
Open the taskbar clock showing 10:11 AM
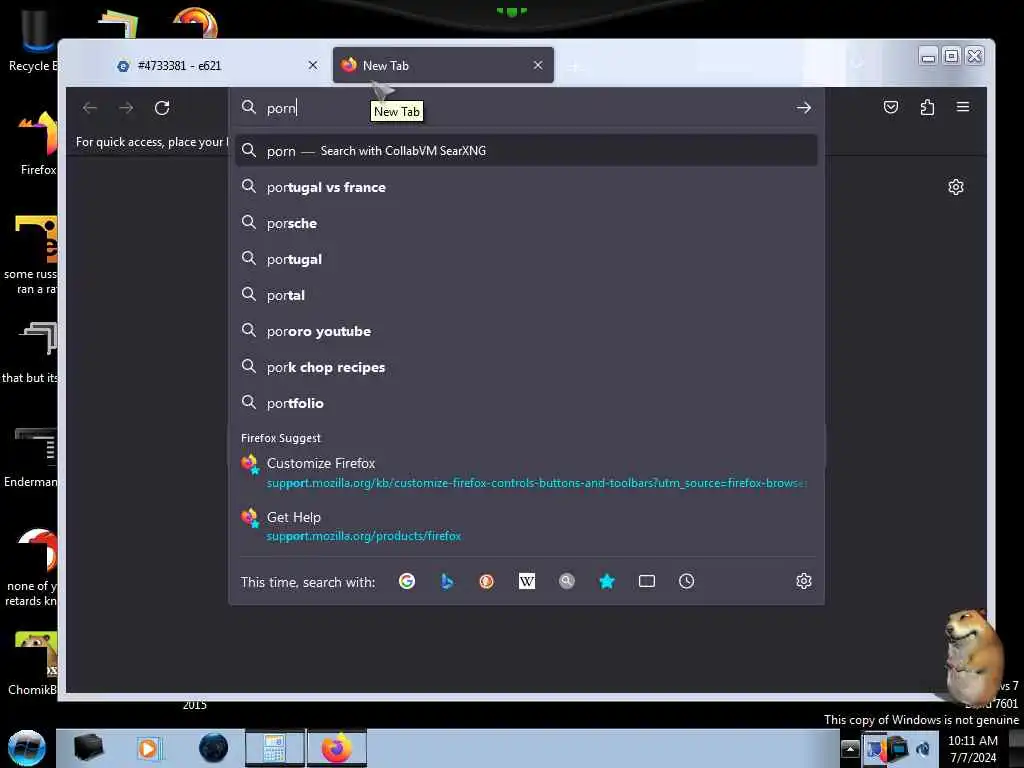pyautogui.click(x=973, y=748)
